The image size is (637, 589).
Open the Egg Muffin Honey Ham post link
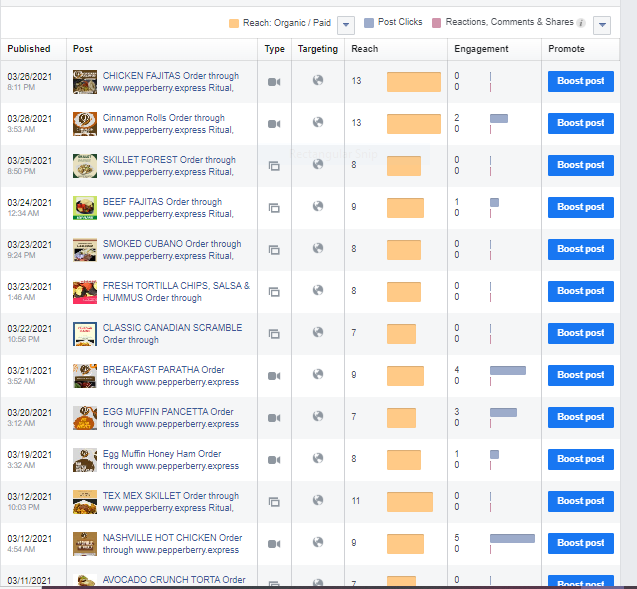pyautogui.click(x=171, y=459)
